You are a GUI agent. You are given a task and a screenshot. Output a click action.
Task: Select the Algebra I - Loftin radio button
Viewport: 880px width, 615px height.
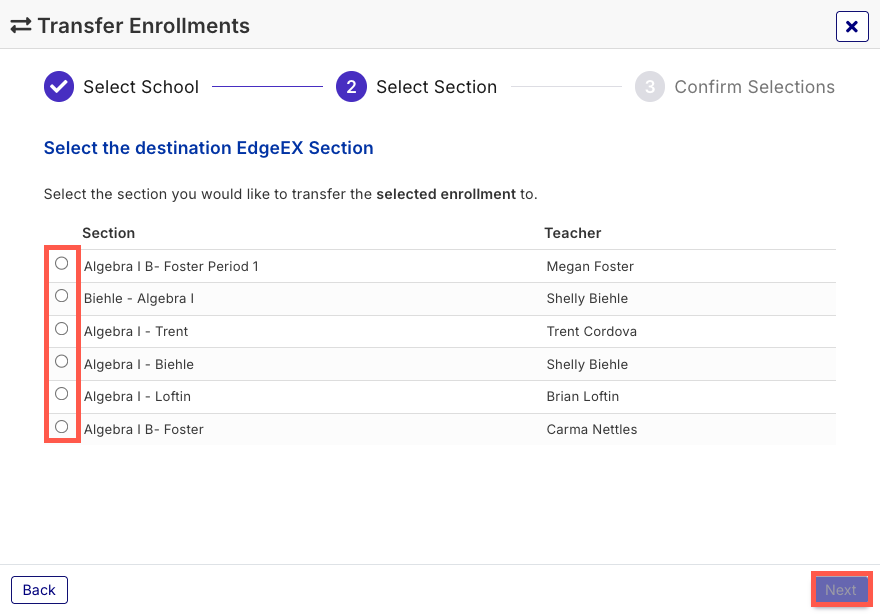[x=62, y=394]
